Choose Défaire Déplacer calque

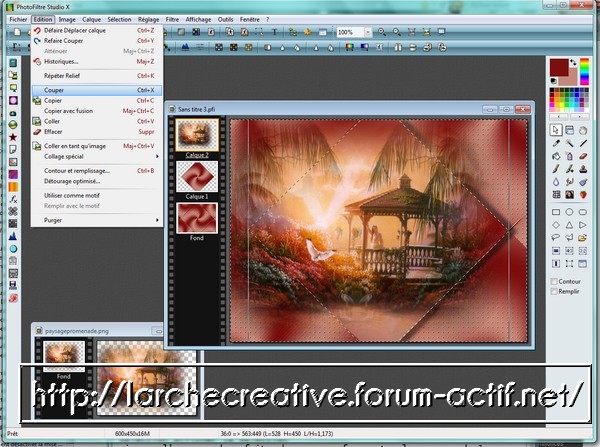coord(96,30)
